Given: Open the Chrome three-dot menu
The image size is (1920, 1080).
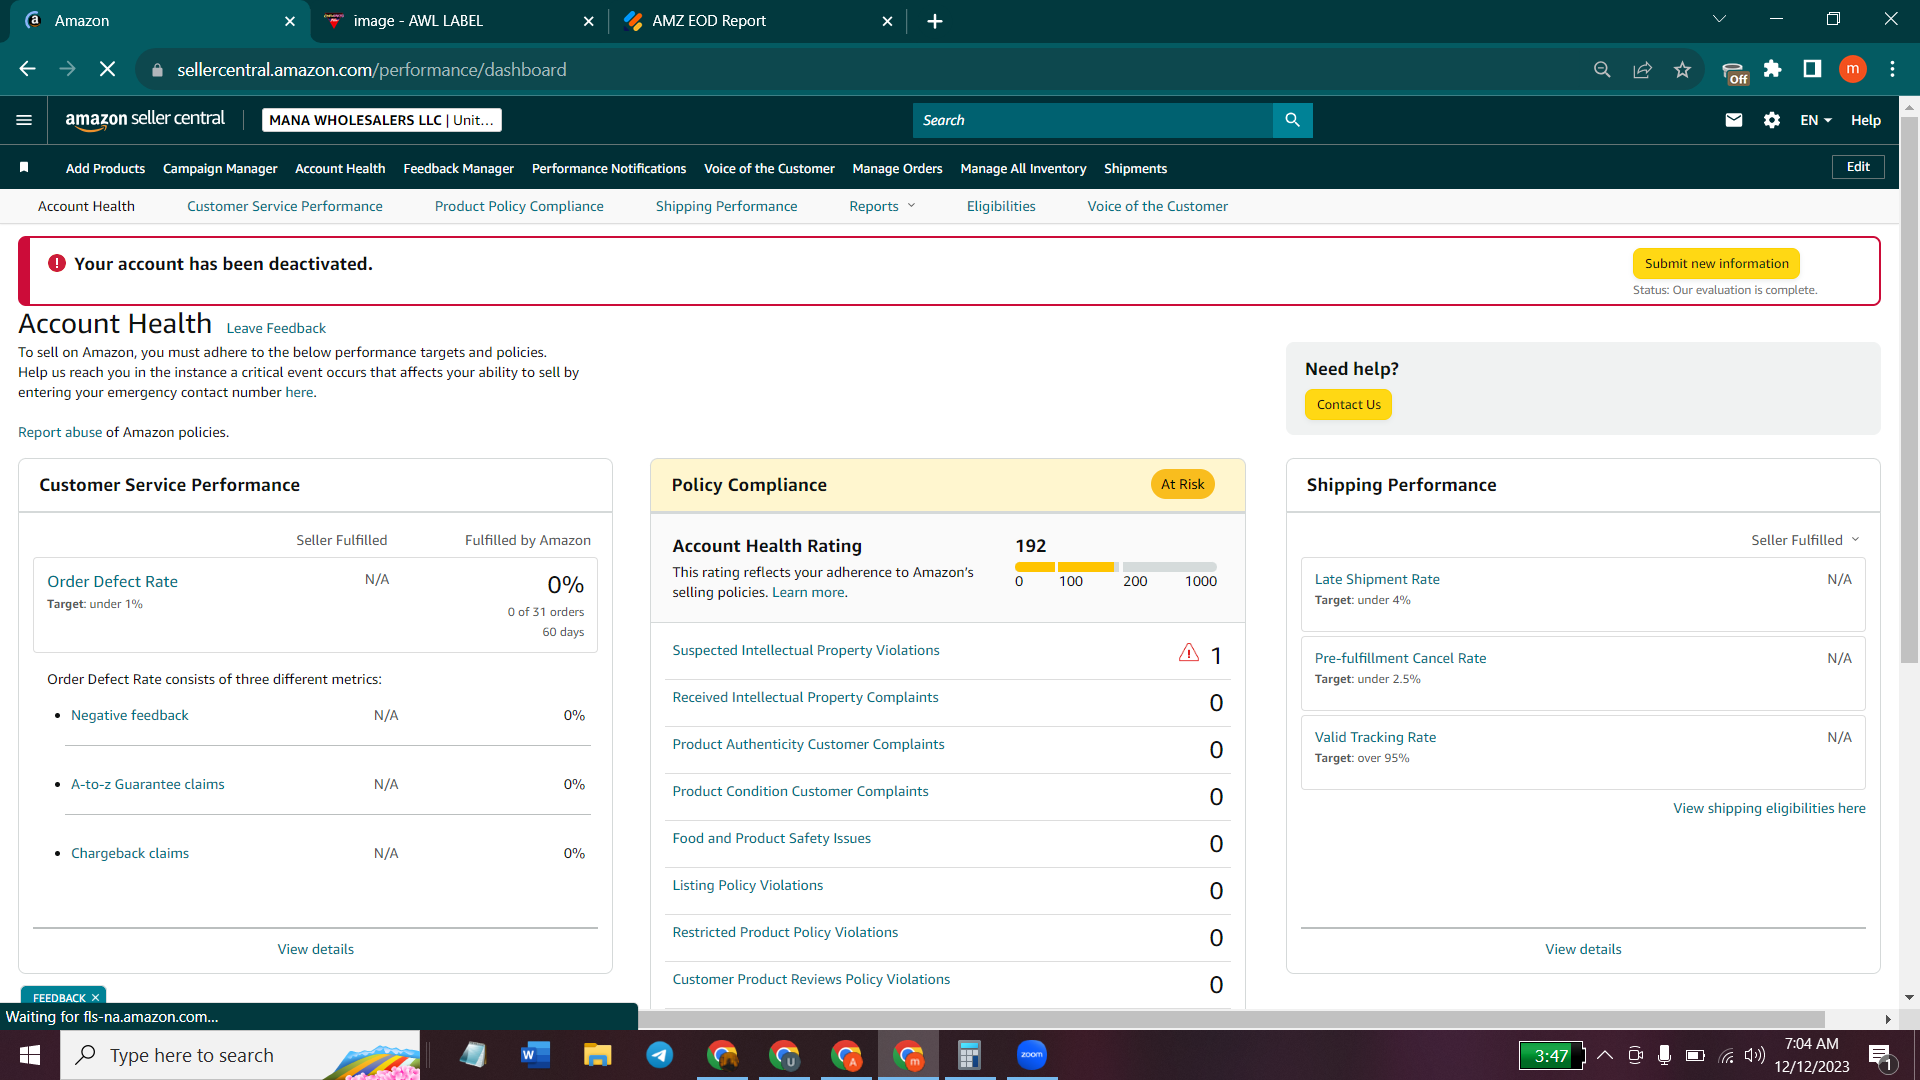Looking at the screenshot, I should click(x=1892, y=69).
